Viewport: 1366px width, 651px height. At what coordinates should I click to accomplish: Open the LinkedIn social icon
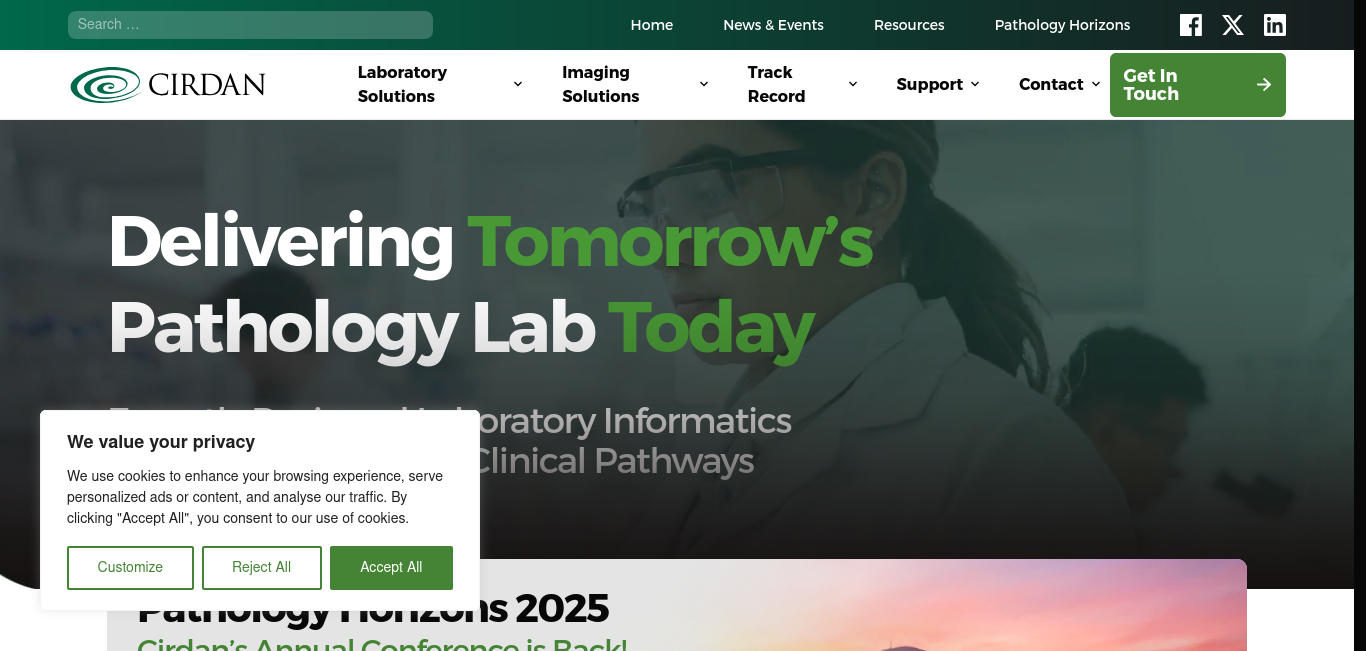pos(1275,25)
